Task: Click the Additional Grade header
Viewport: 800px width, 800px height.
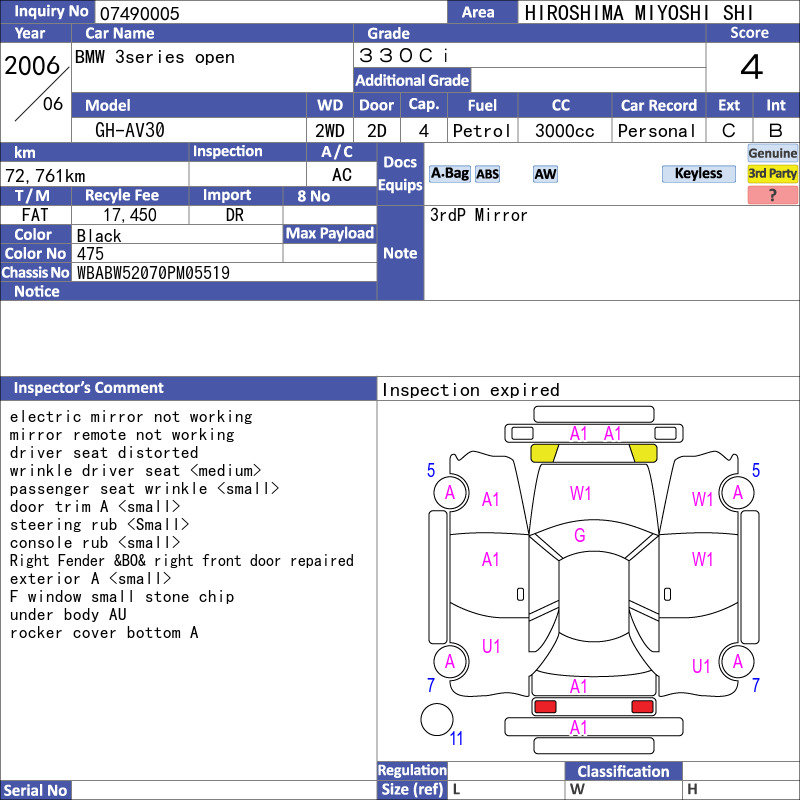Action: pos(412,80)
